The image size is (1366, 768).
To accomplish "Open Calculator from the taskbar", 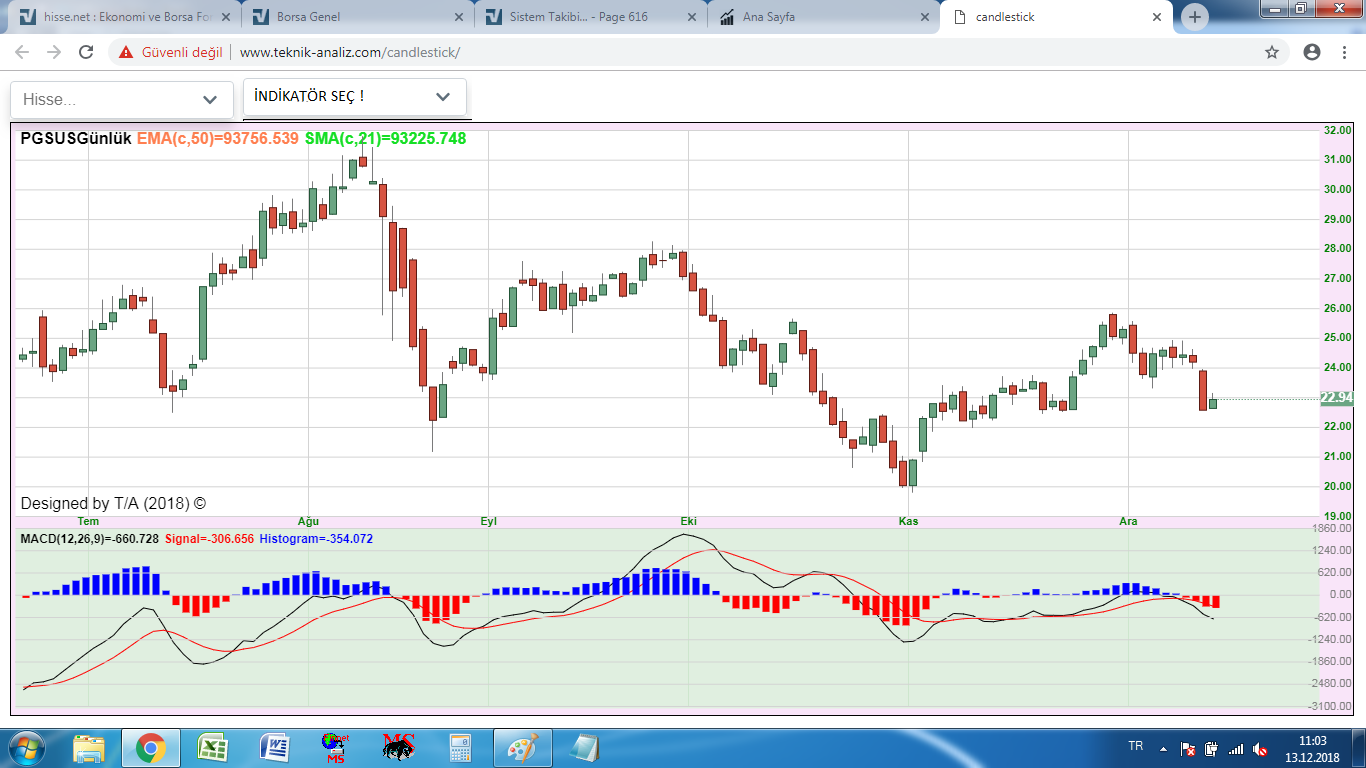I will (x=460, y=748).
